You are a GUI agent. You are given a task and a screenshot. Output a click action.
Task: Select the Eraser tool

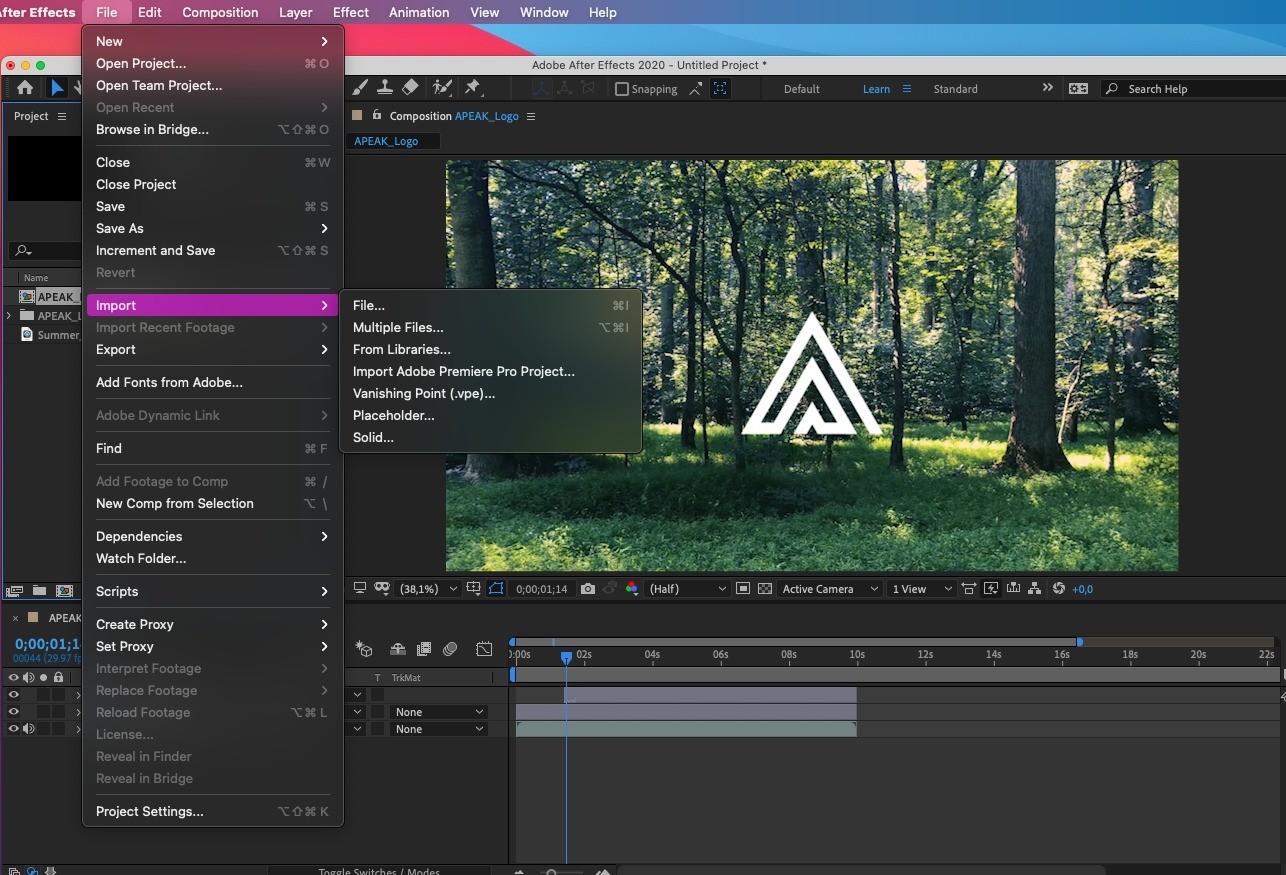(409, 88)
